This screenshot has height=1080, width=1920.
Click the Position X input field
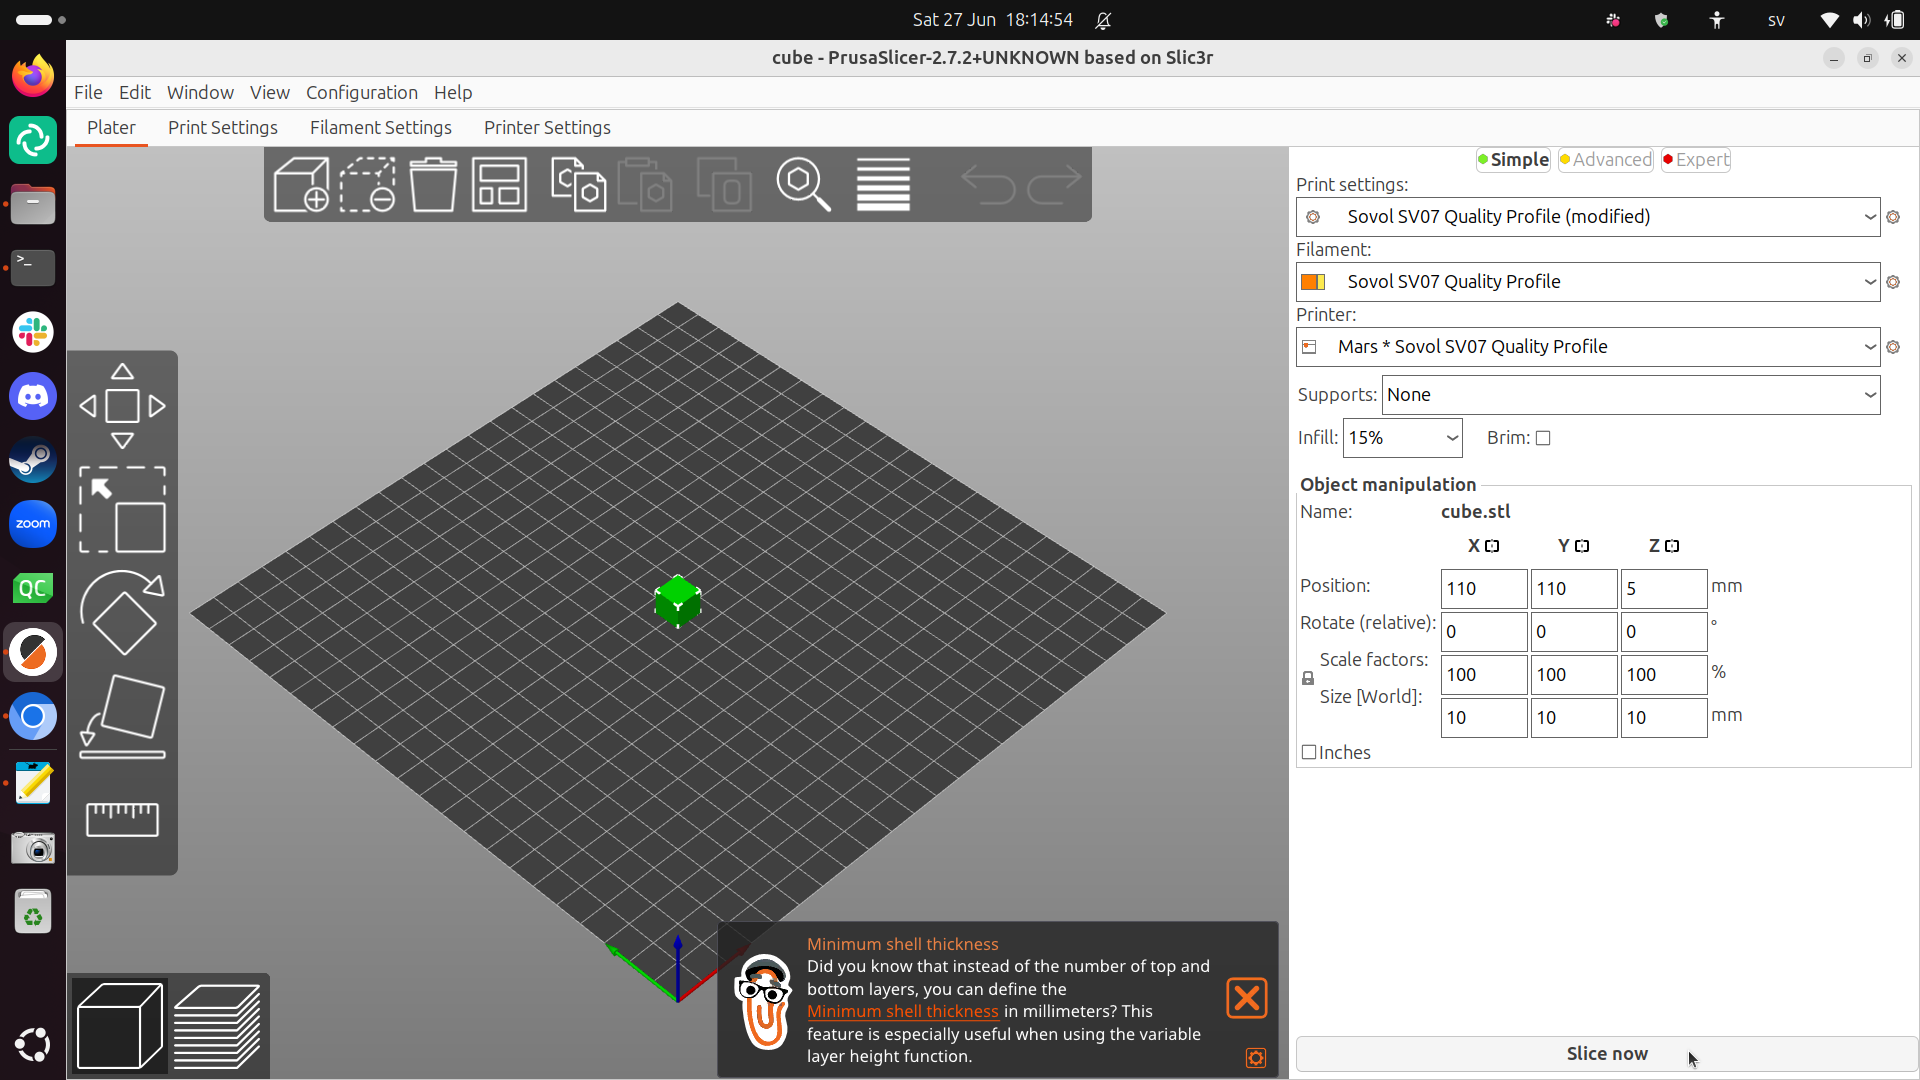[x=1484, y=589]
